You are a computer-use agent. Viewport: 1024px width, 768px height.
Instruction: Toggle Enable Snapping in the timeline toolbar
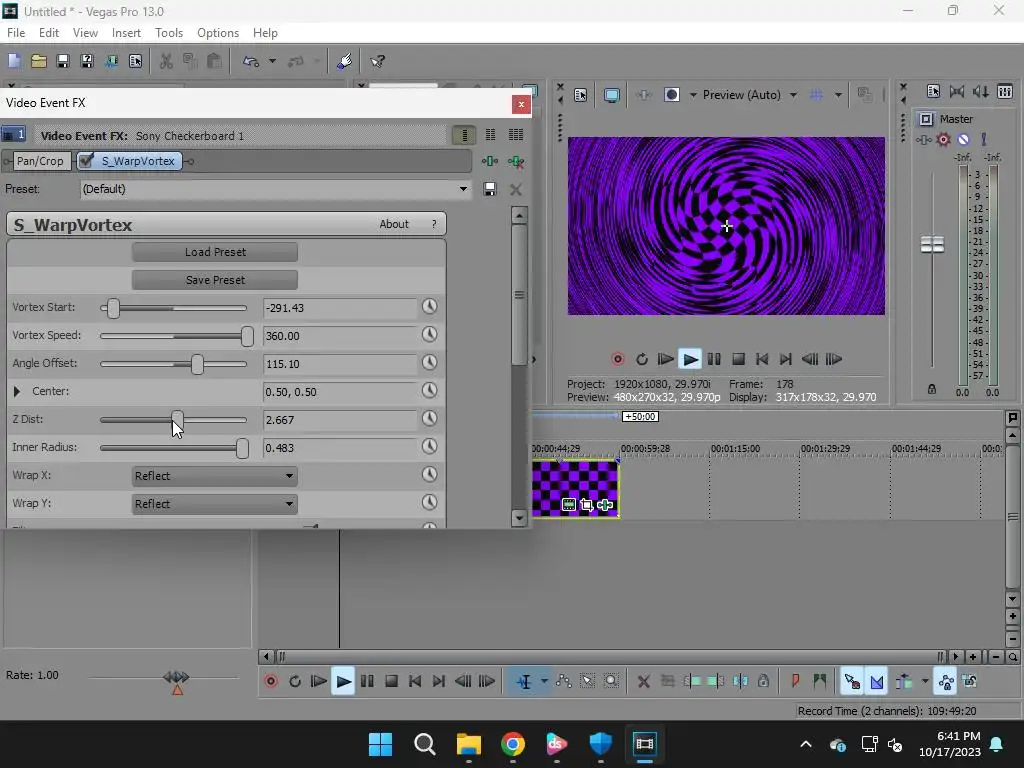(x=852, y=682)
